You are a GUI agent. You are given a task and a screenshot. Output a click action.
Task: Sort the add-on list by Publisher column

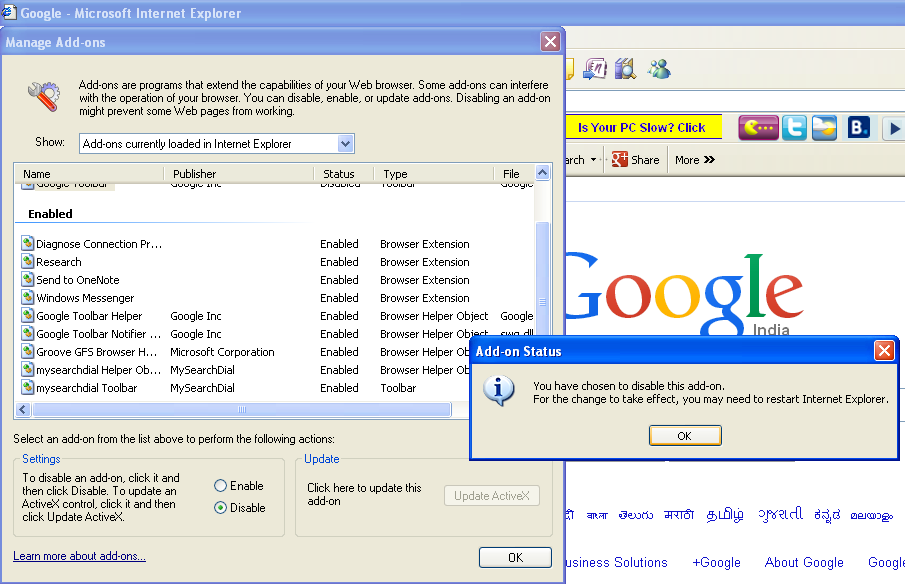tap(238, 174)
